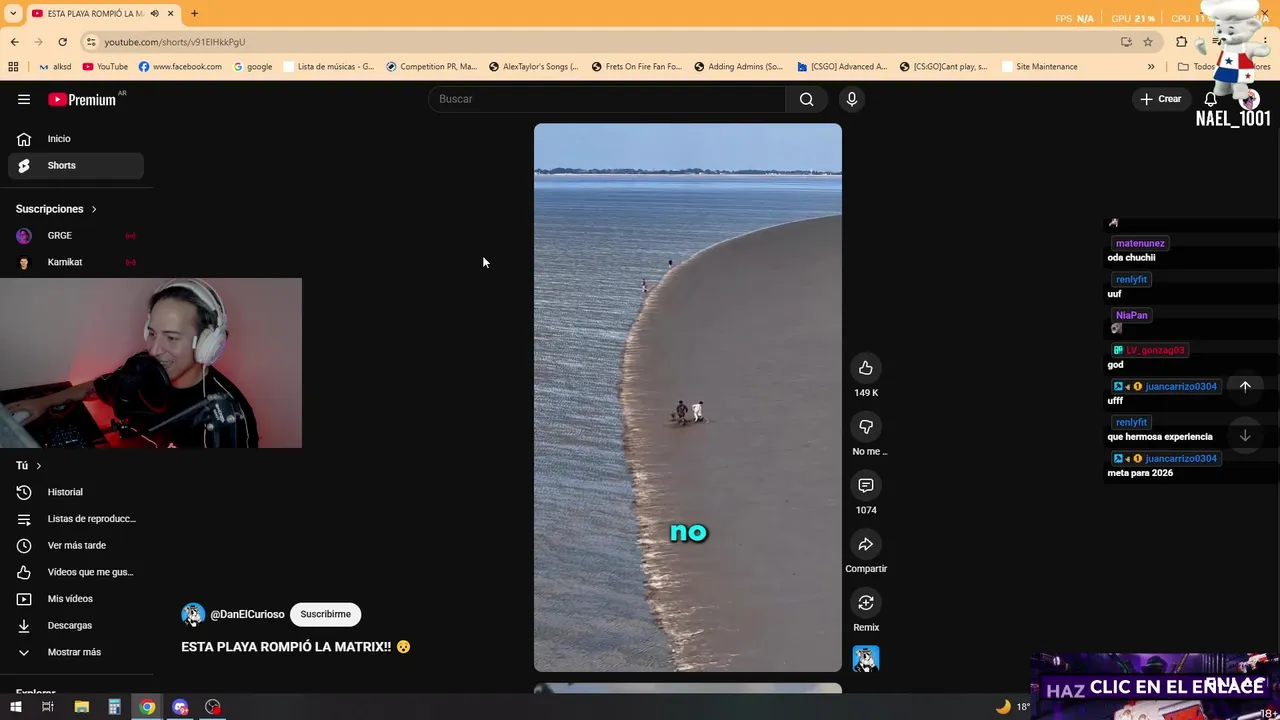The height and width of the screenshot is (720, 1280).
Task: Open Windows Start menu
Action: [15, 707]
